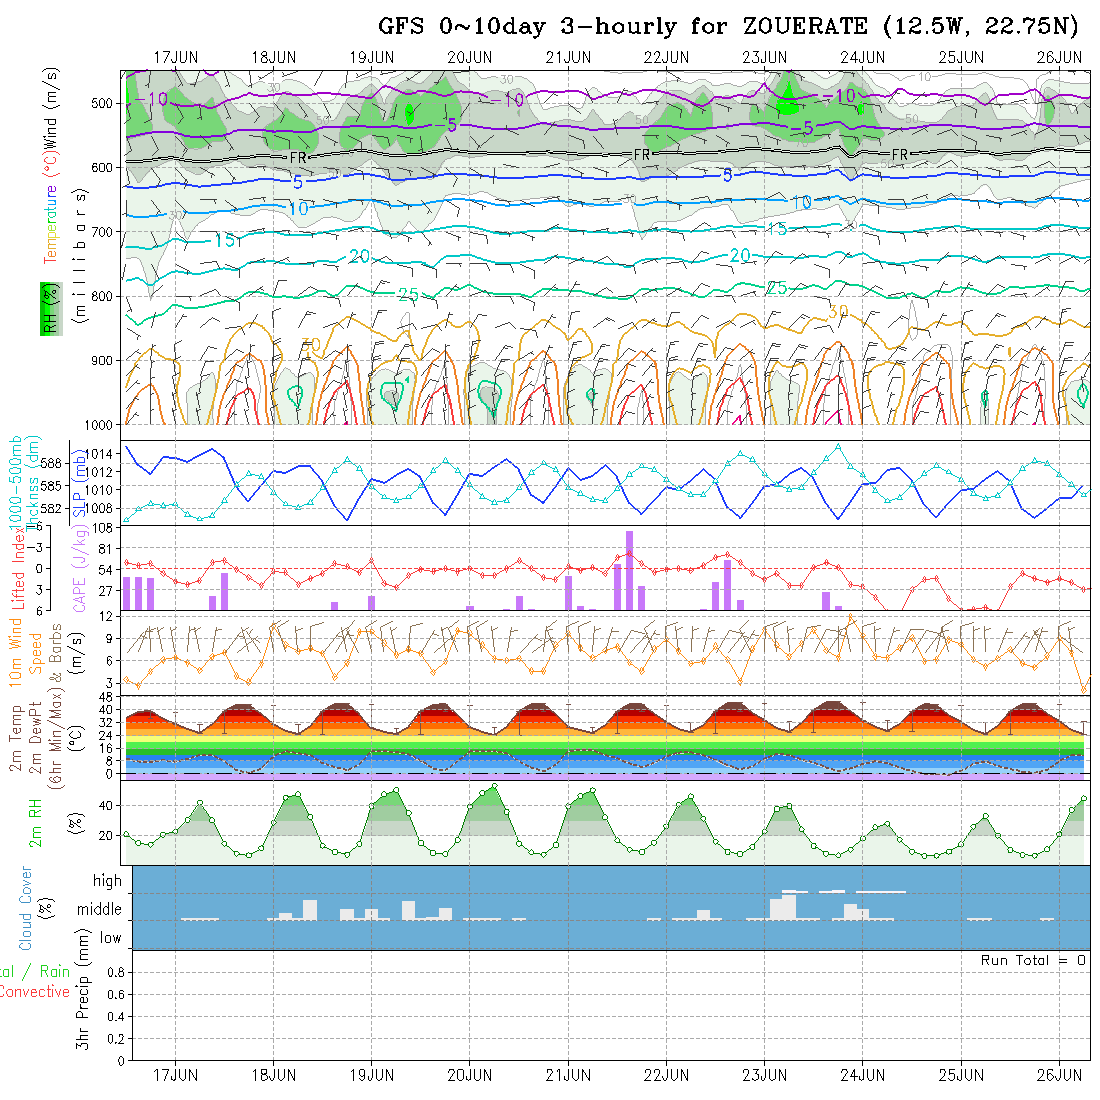This screenshot has height=1100, width=1100.
Task: Select the top 17JUN date label
Action: tap(176, 57)
